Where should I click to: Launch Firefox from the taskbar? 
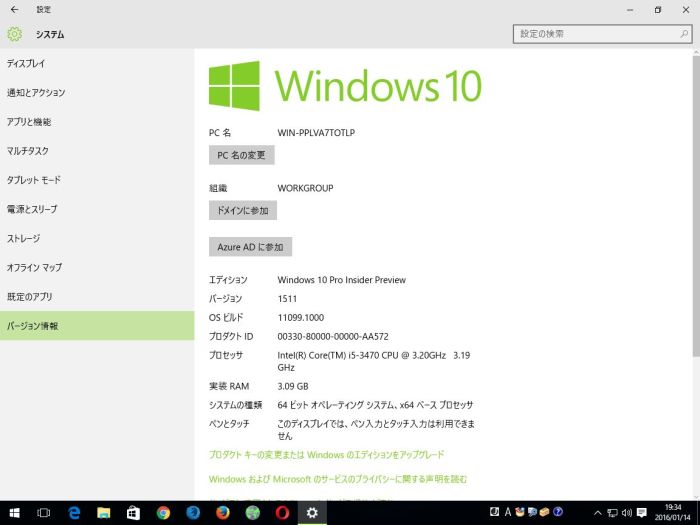click(222, 512)
